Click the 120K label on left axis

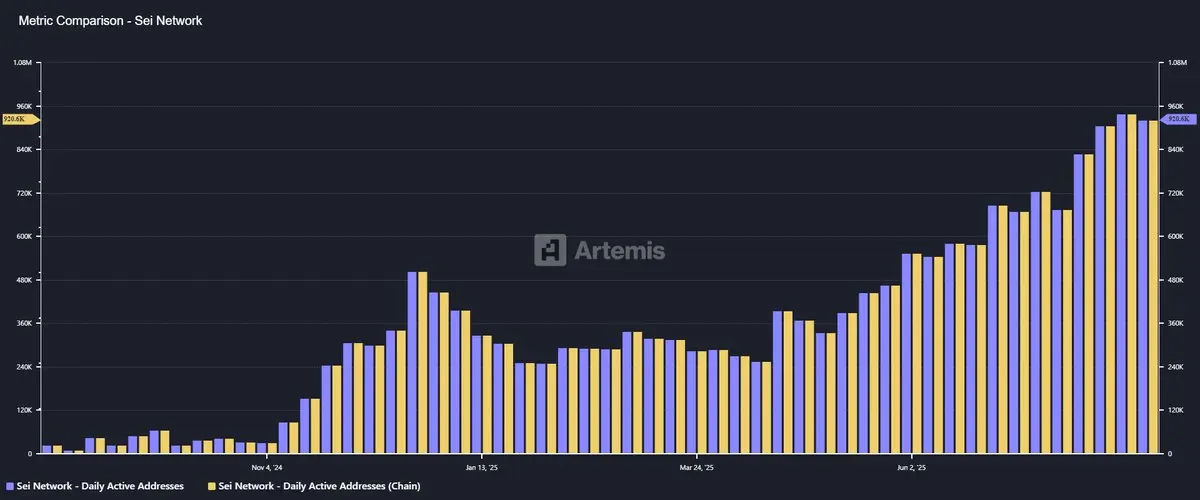point(26,410)
